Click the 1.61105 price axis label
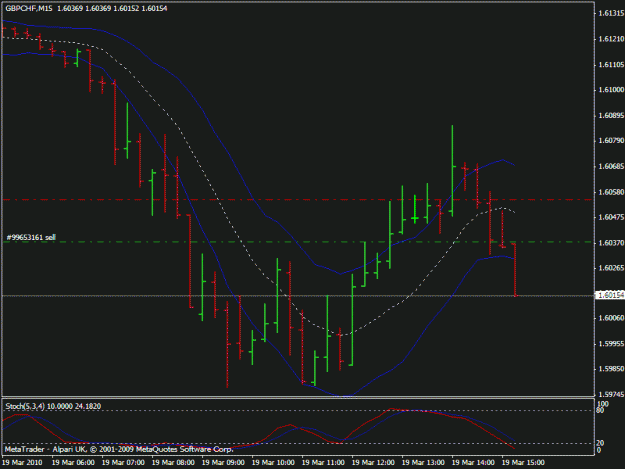 coord(611,65)
